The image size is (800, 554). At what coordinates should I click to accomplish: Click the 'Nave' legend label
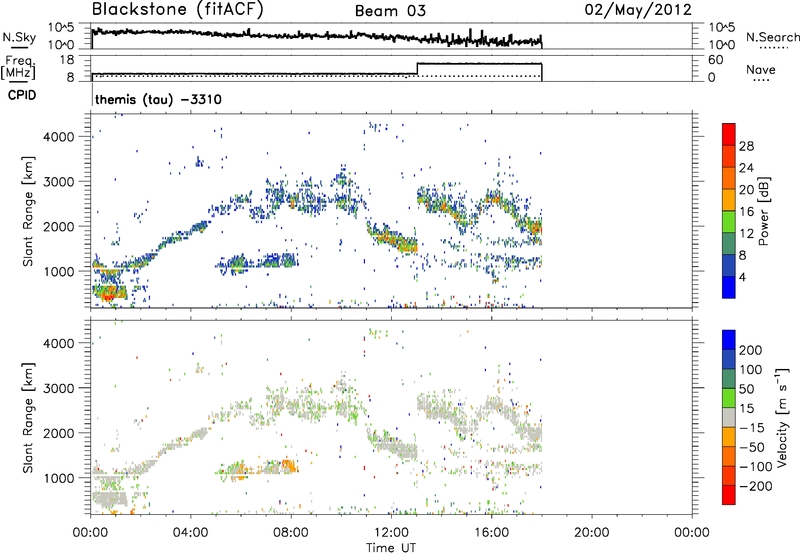pos(760,70)
